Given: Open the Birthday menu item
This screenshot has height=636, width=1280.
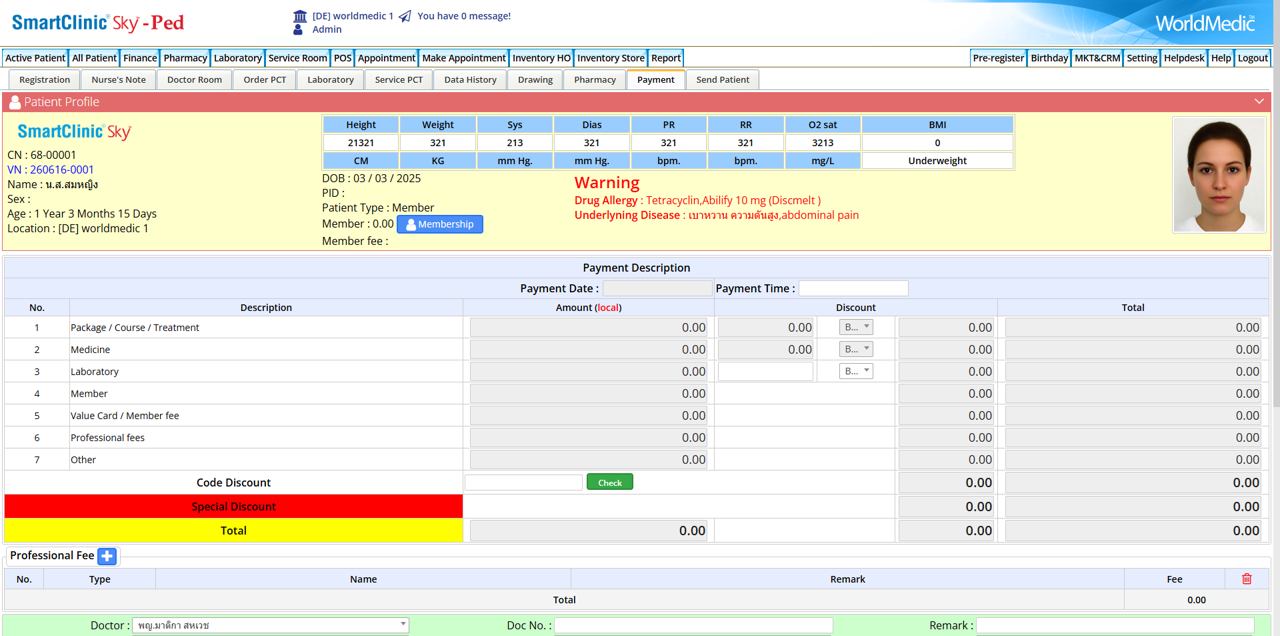Looking at the screenshot, I should click(1049, 58).
